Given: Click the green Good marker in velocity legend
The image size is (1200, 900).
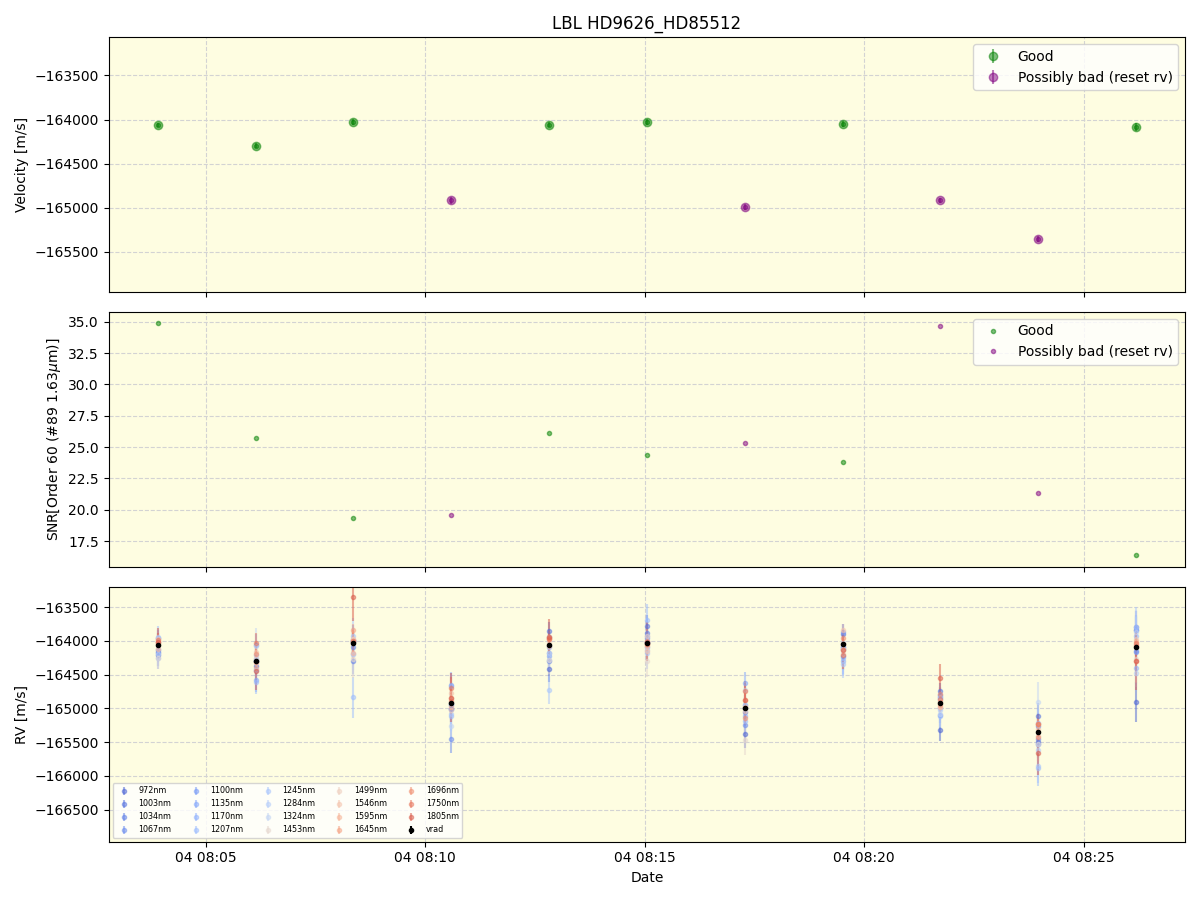Looking at the screenshot, I should [993, 56].
